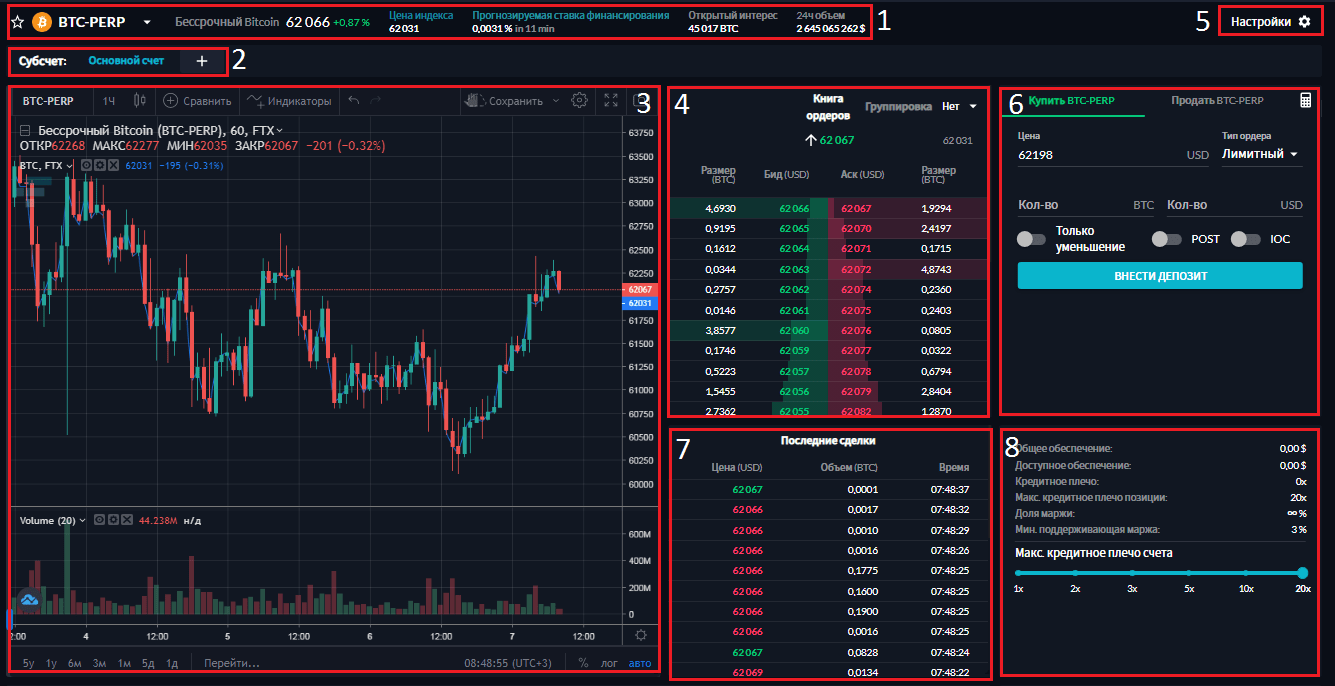The image size is (1335, 686).
Task: Open the 1Ч chart interval selector
Action: point(109,100)
